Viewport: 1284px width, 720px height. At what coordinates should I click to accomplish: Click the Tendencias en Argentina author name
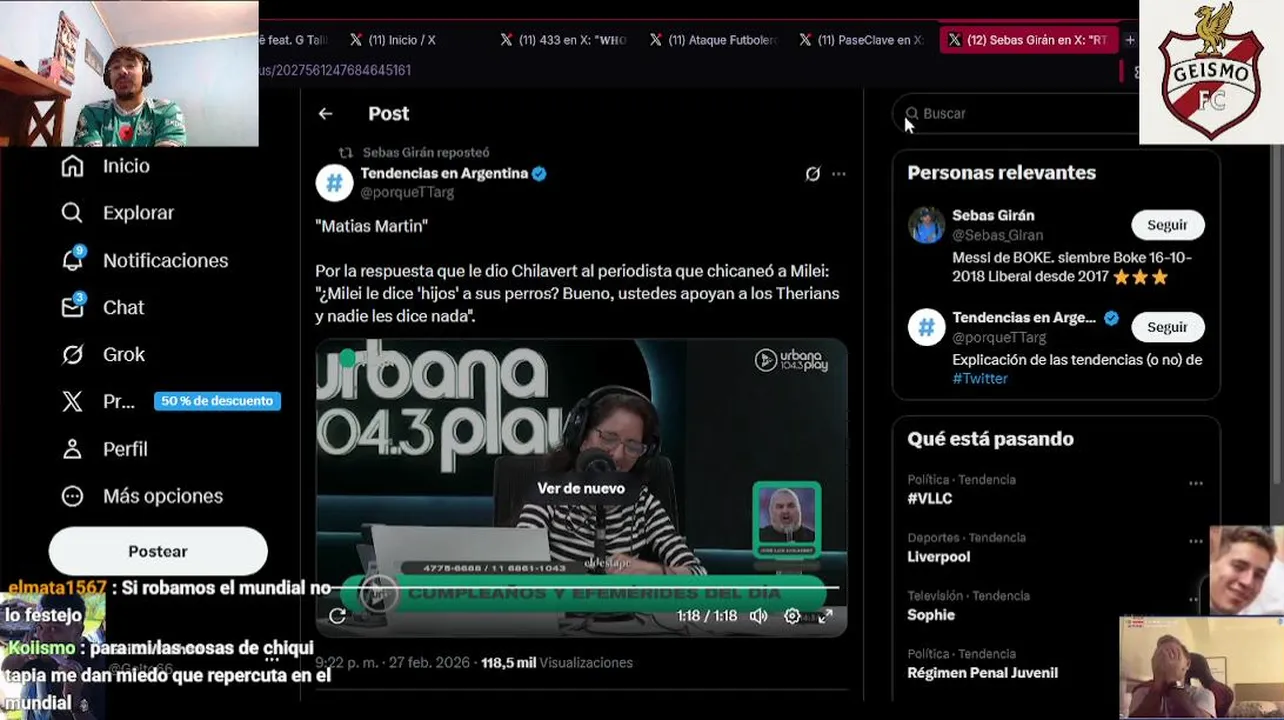[444, 173]
